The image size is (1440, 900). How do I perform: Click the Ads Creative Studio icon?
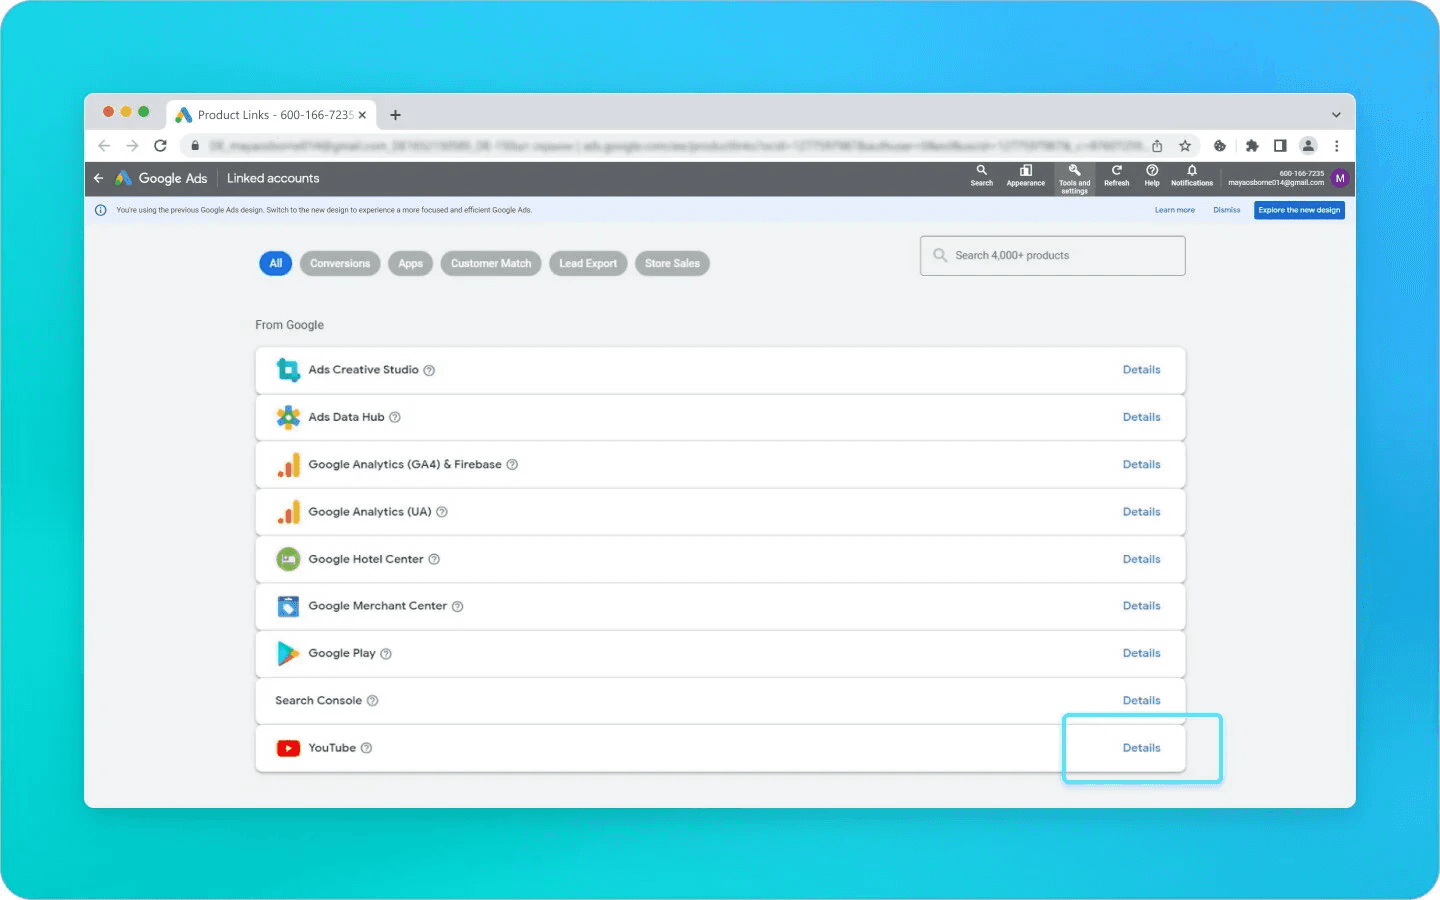[x=288, y=370]
